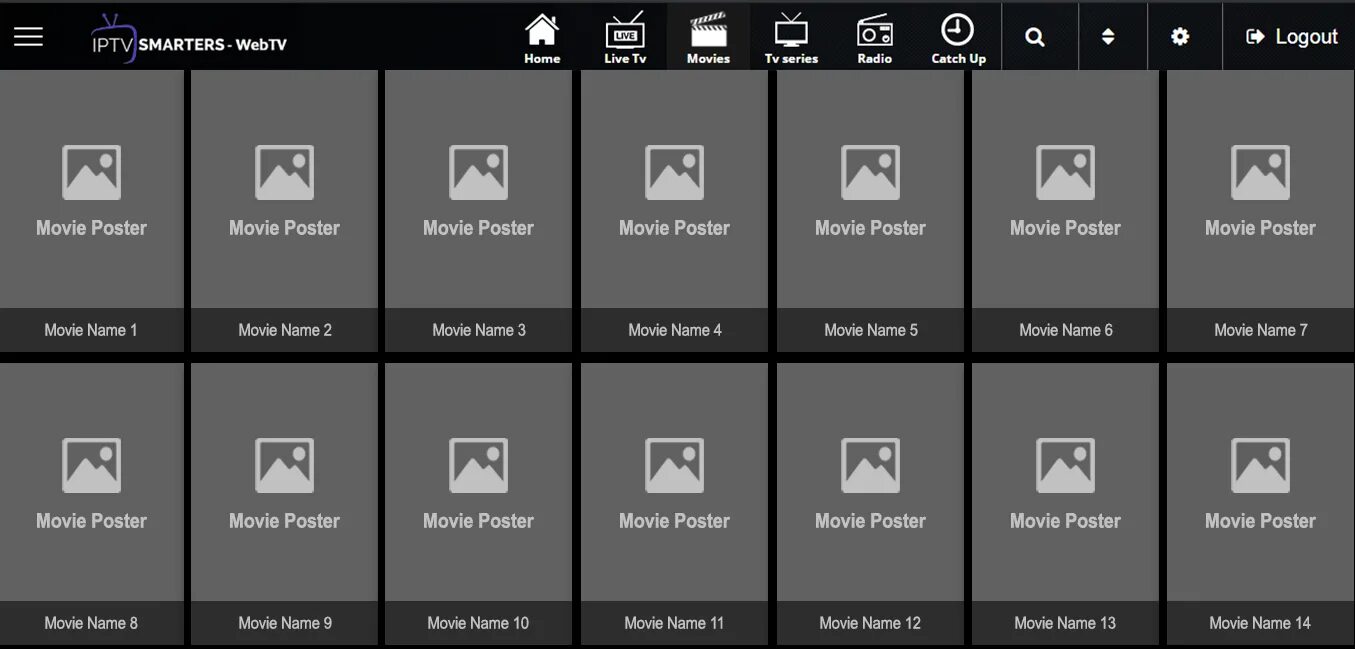This screenshot has height=649, width=1355.
Task: Click the search magnifier icon
Action: pos(1035,37)
